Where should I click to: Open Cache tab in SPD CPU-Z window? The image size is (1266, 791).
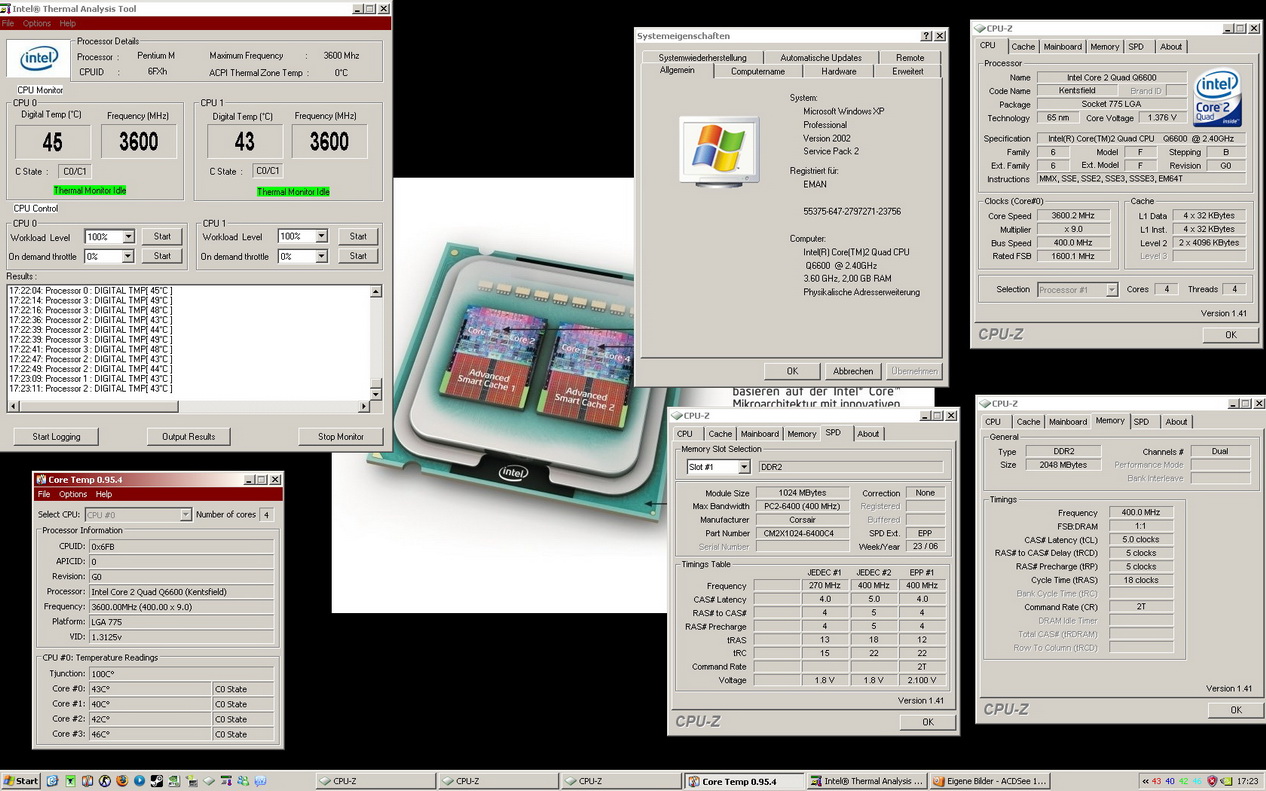720,434
